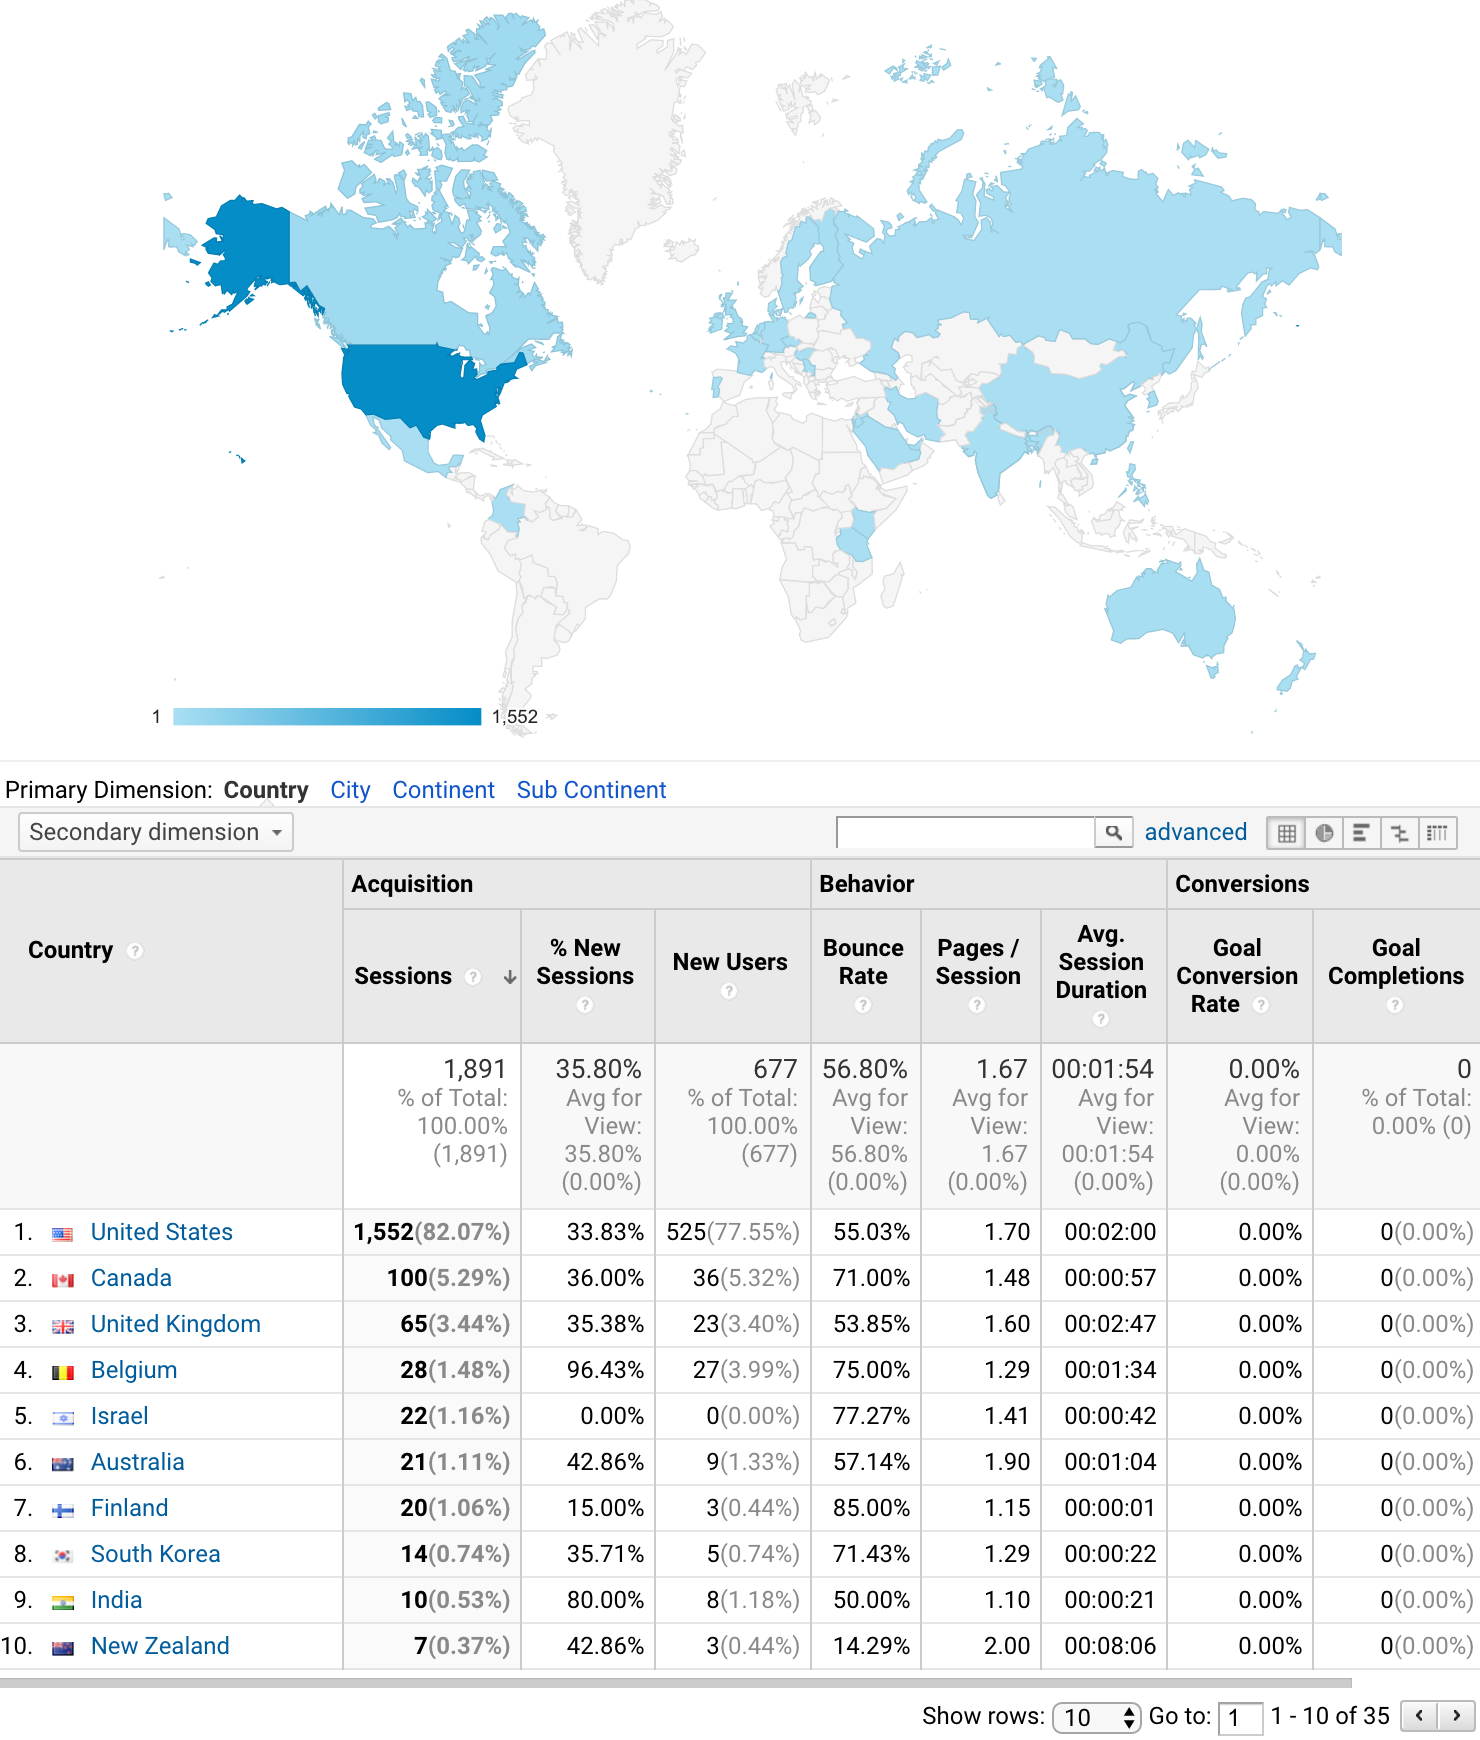Go to next page of rows
Screen dimensions: 1480x1740
coord(1457,1716)
